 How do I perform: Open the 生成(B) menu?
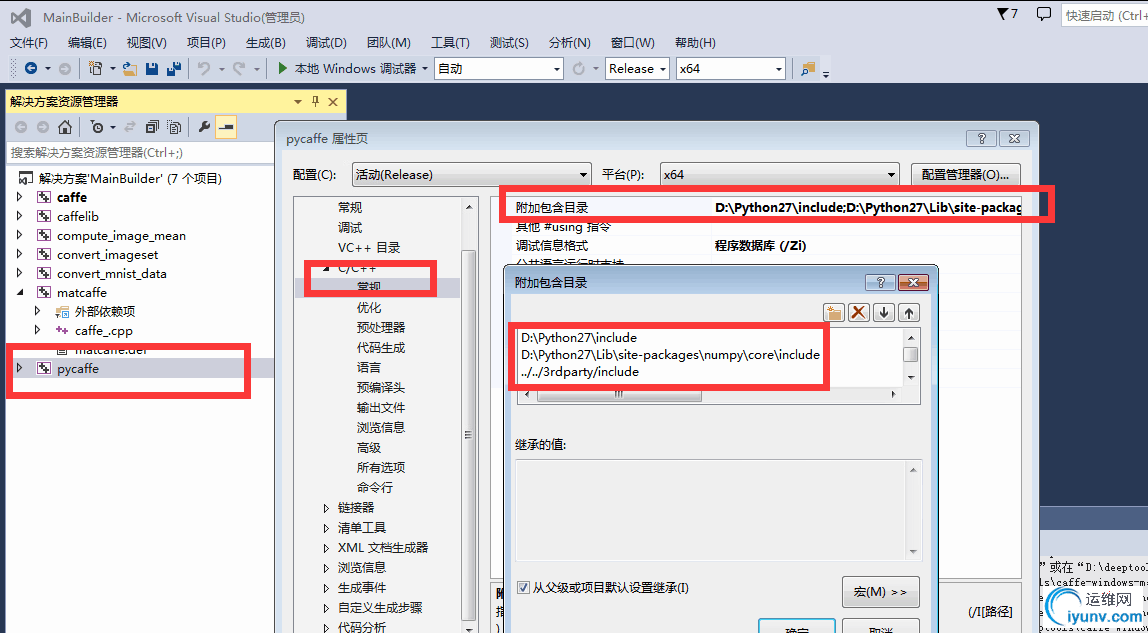click(x=266, y=42)
